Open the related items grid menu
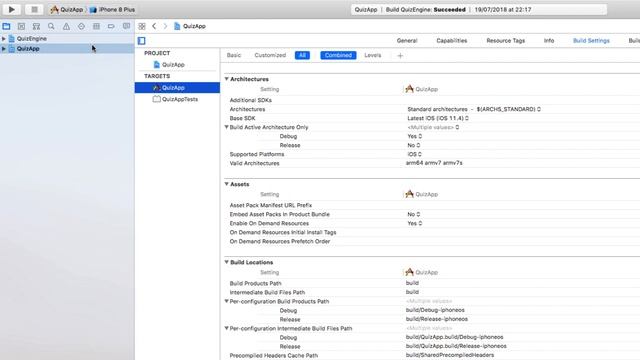This screenshot has height=360, width=640. (x=142, y=26)
